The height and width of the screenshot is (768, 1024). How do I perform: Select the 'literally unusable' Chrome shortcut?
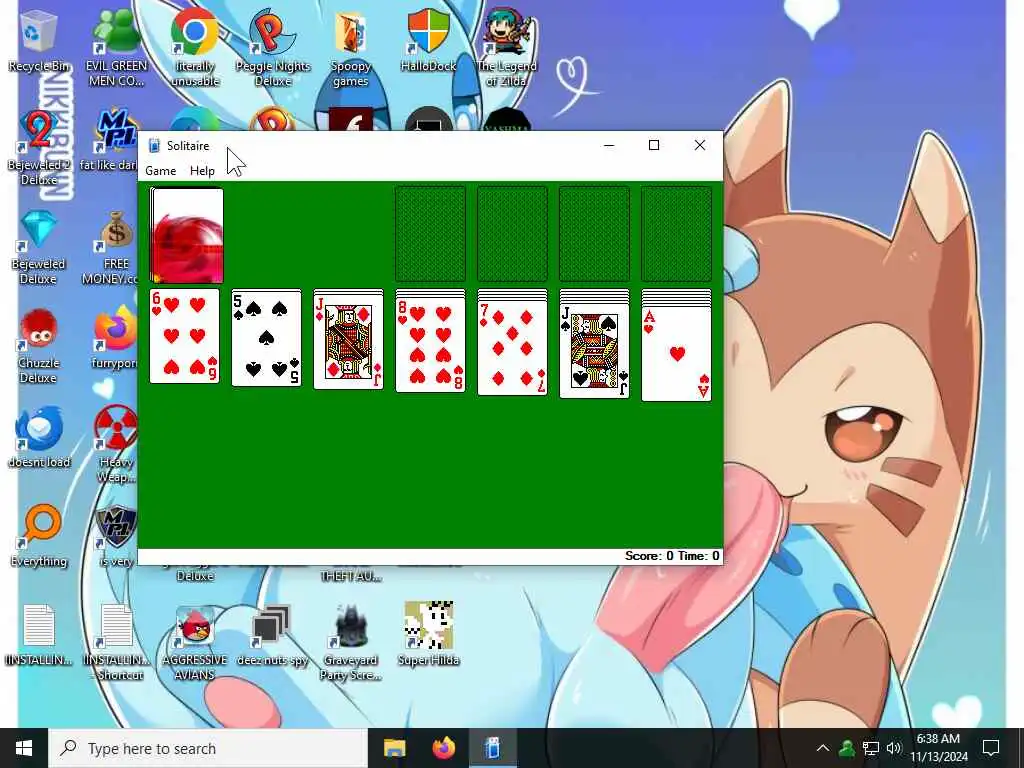(x=195, y=49)
